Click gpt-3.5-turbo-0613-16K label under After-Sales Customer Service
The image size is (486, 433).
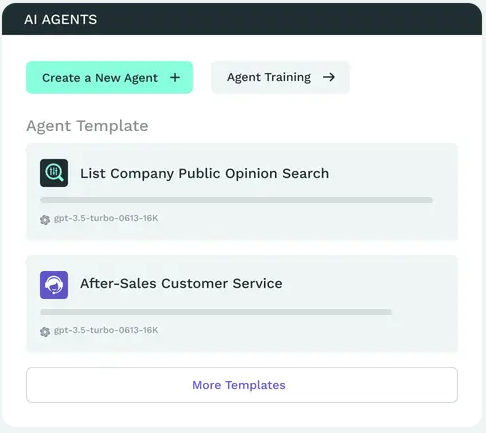pyautogui.click(x=106, y=330)
